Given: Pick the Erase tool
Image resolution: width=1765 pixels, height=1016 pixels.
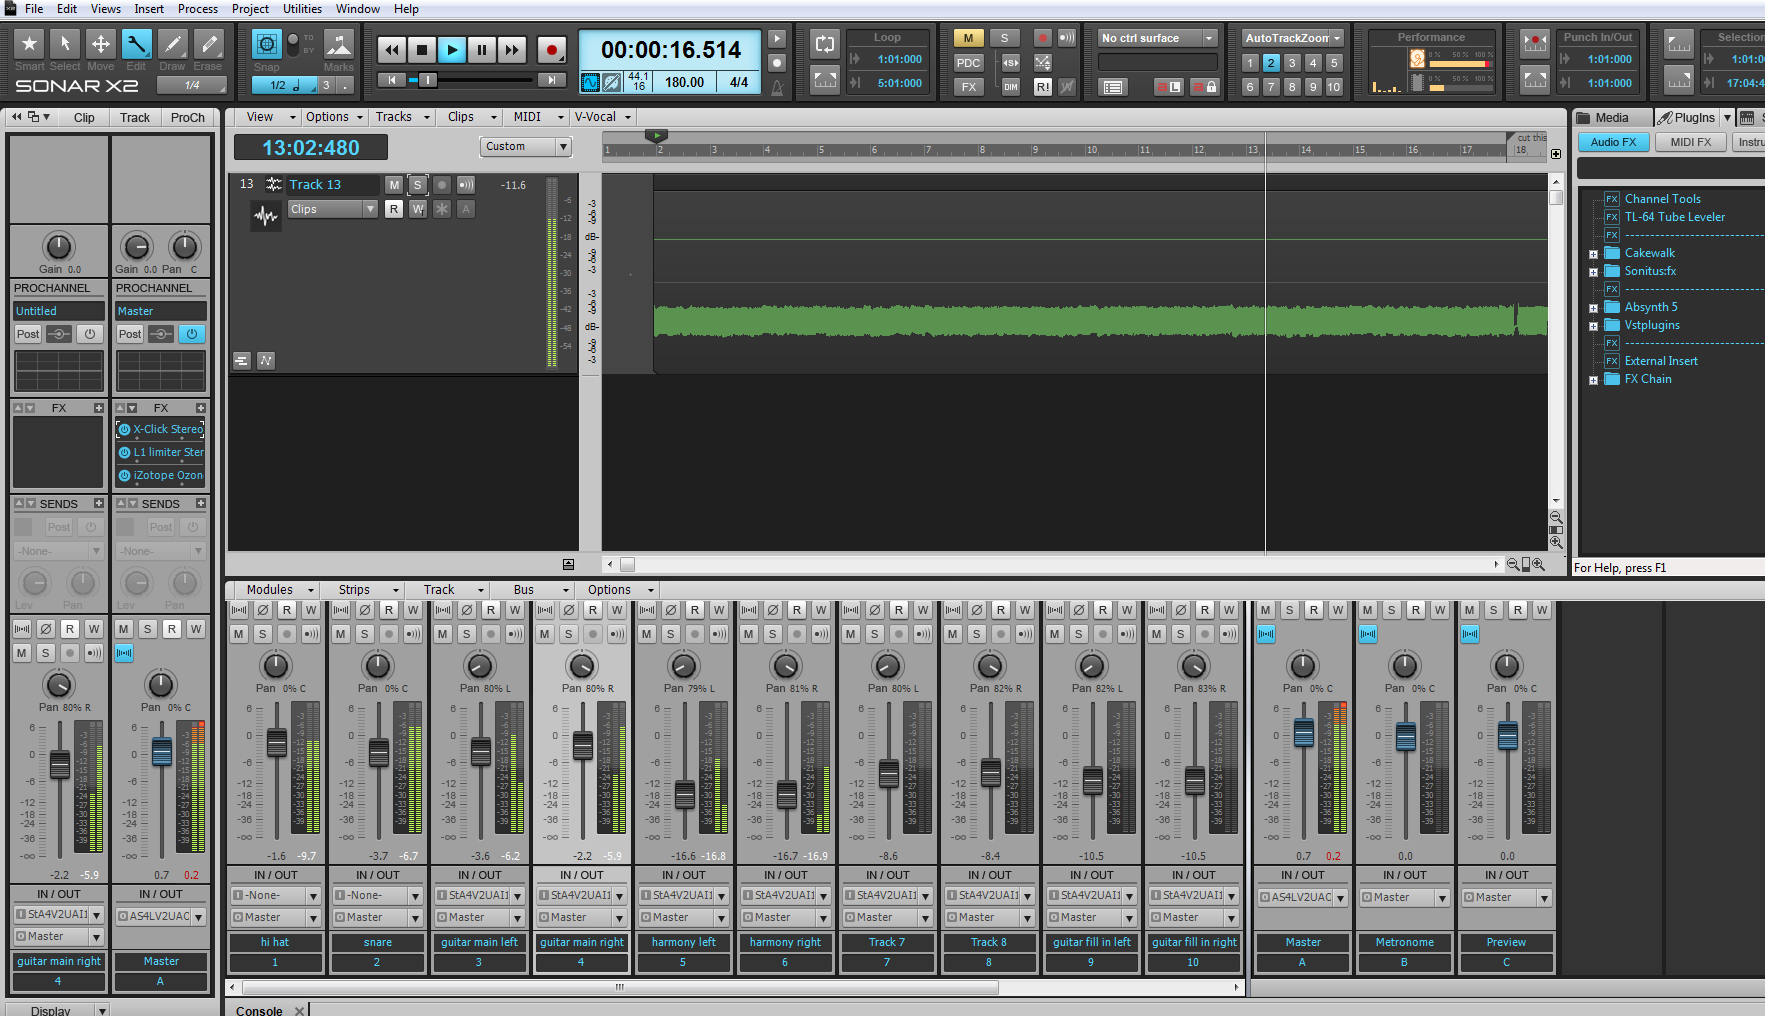Looking at the screenshot, I should (208, 45).
